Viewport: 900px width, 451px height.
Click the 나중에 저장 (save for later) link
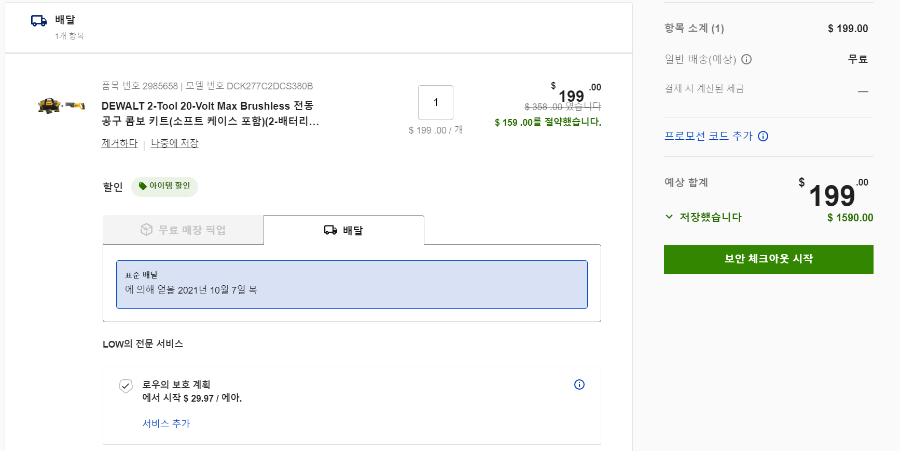(x=174, y=143)
